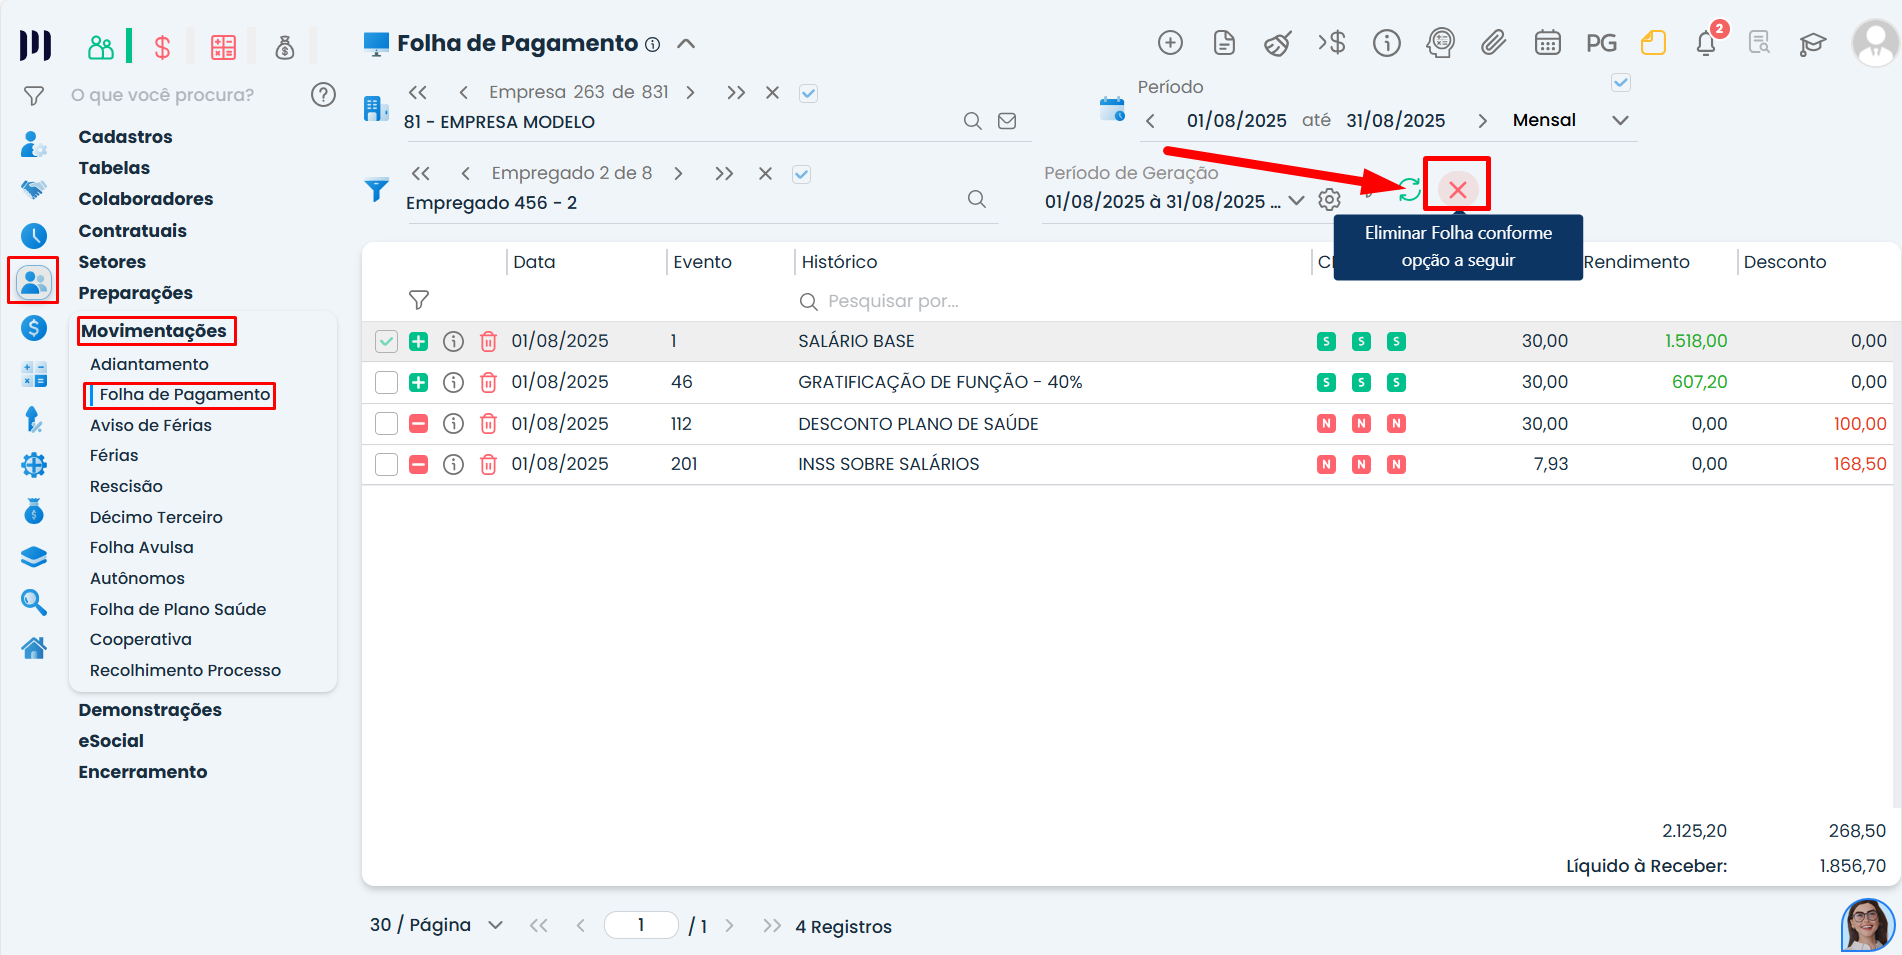Click the Encerramento sidebar entry
This screenshot has width=1902, height=955.
pos(143,771)
